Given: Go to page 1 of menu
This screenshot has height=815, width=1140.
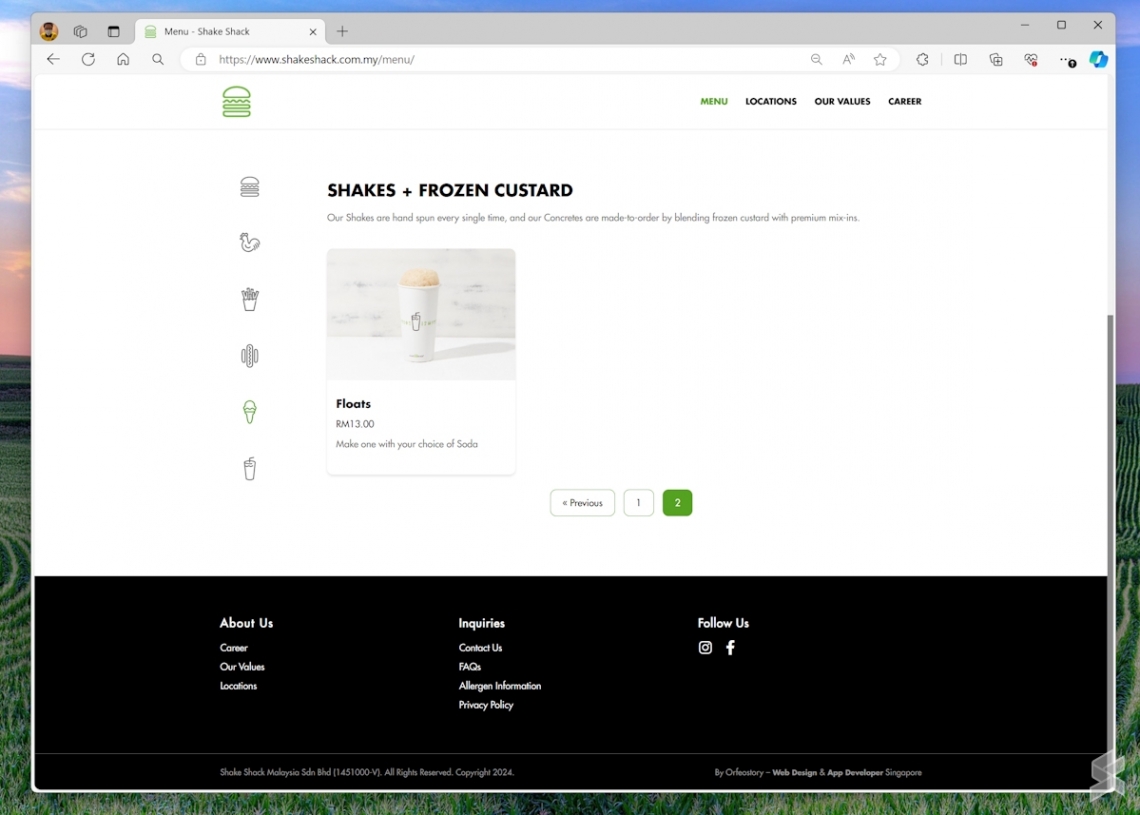Looking at the screenshot, I should coord(638,503).
